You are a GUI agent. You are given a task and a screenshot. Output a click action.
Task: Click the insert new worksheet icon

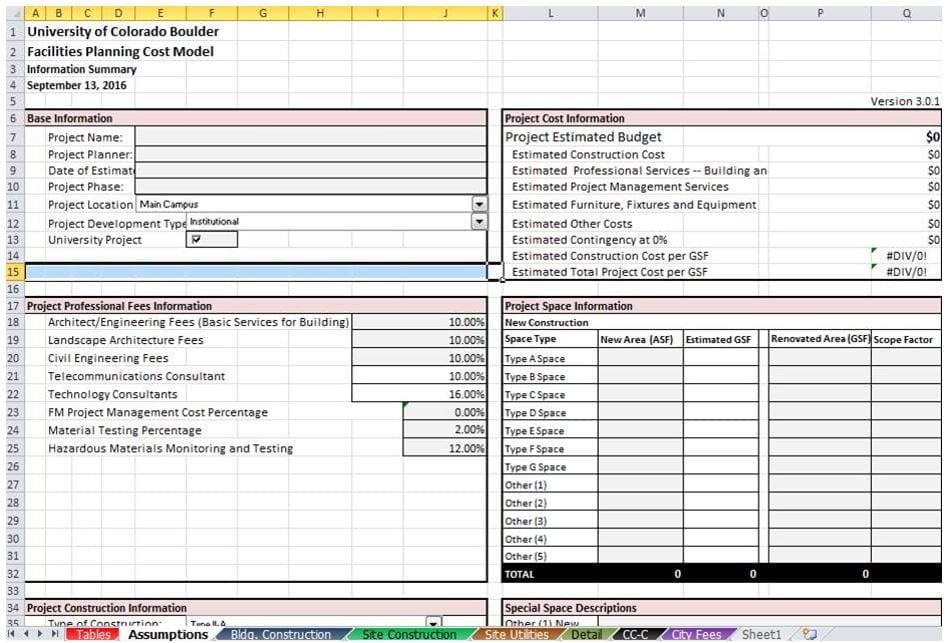click(x=809, y=635)
